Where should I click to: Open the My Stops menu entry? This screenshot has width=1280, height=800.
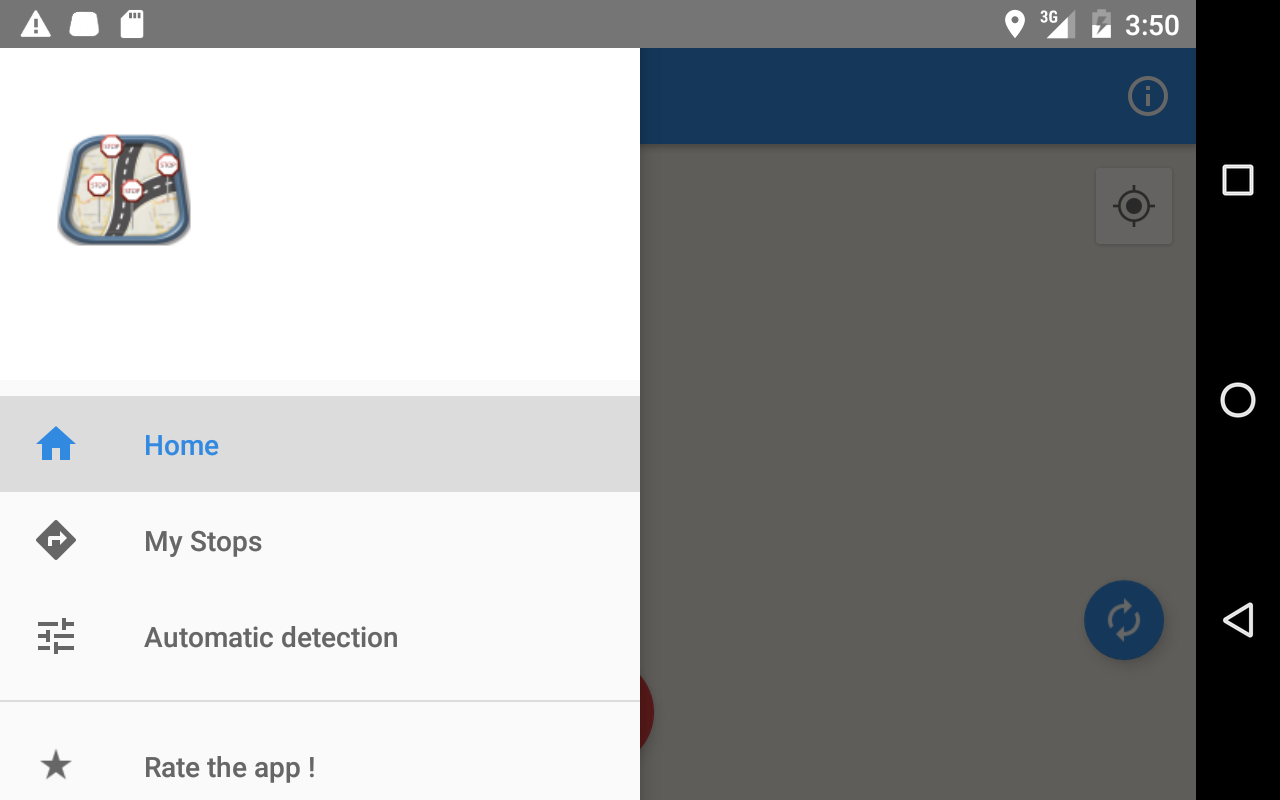320,541
